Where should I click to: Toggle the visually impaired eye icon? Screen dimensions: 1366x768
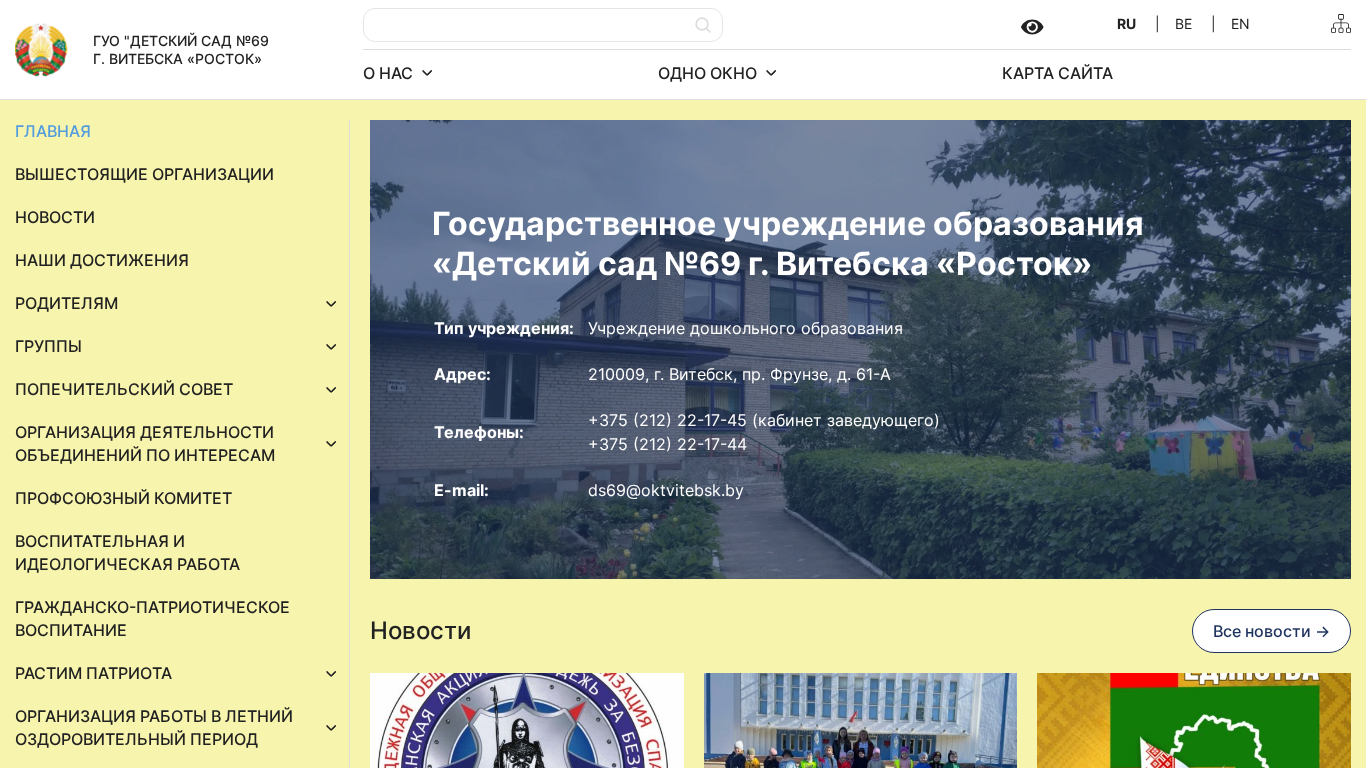pyautogui.click(x=1032, y=27)
